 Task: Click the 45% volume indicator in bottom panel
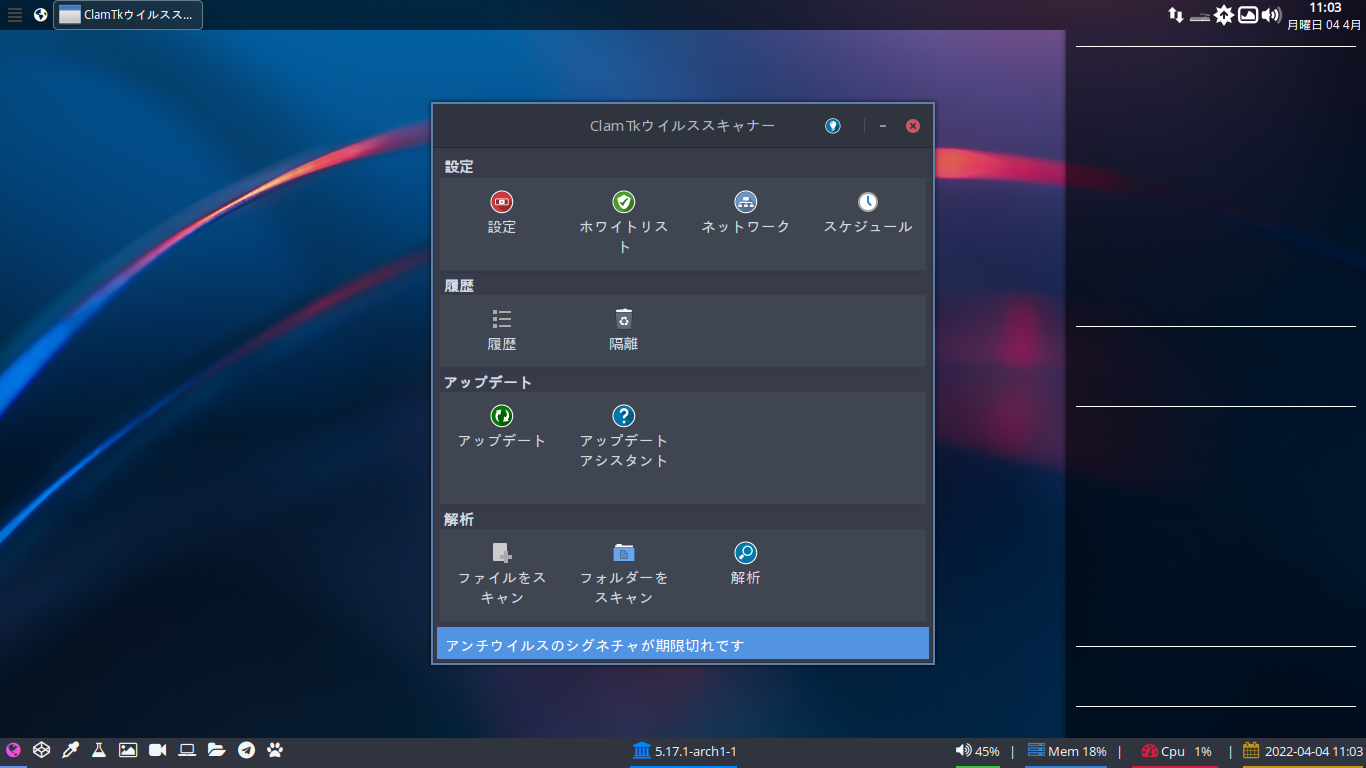[977, 751]
